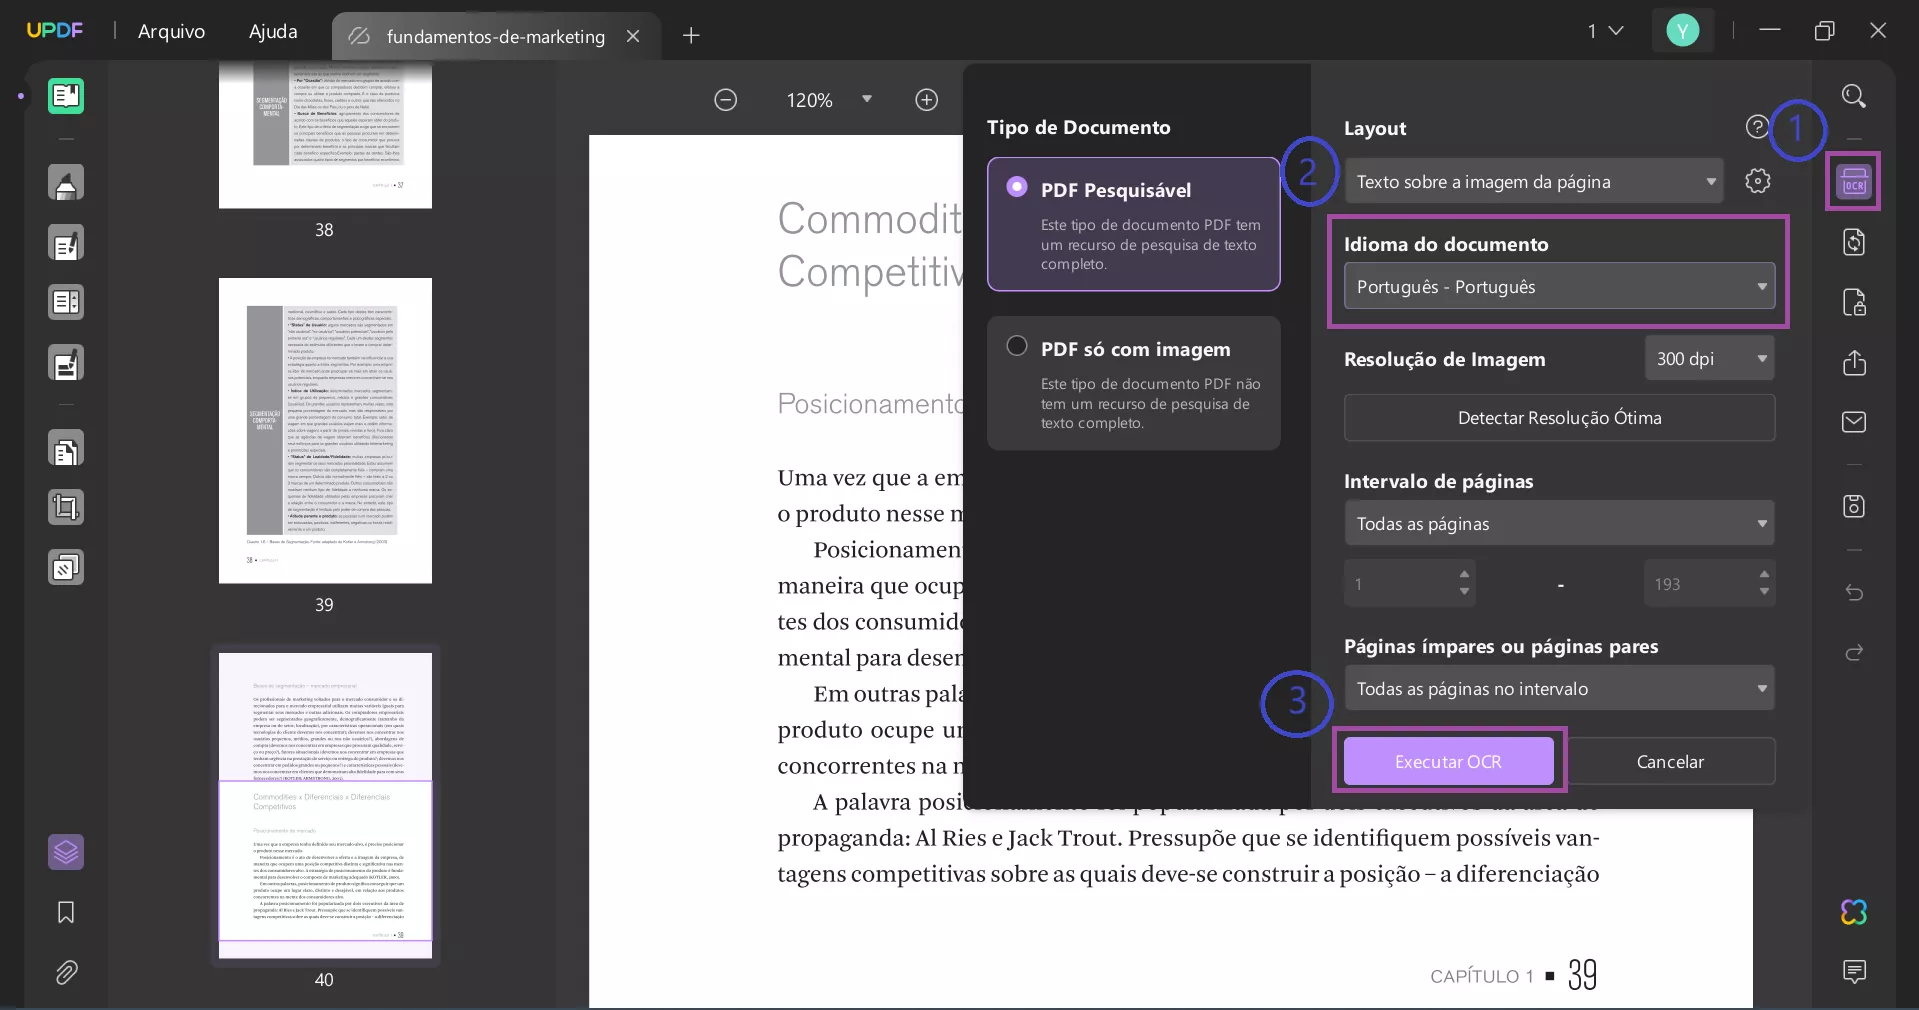The width and height of the screenshot is (1919, 1010).
Task: Click the Detectar Resolução Ótima button
Action: pos(1559,418)
